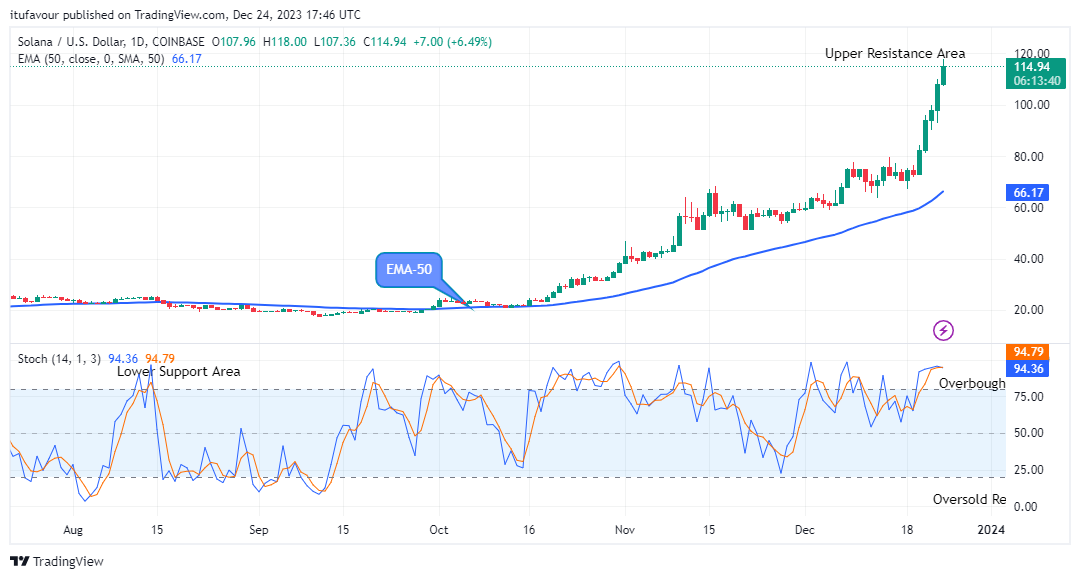Click the 18 December date on time axis

point(907,529)
